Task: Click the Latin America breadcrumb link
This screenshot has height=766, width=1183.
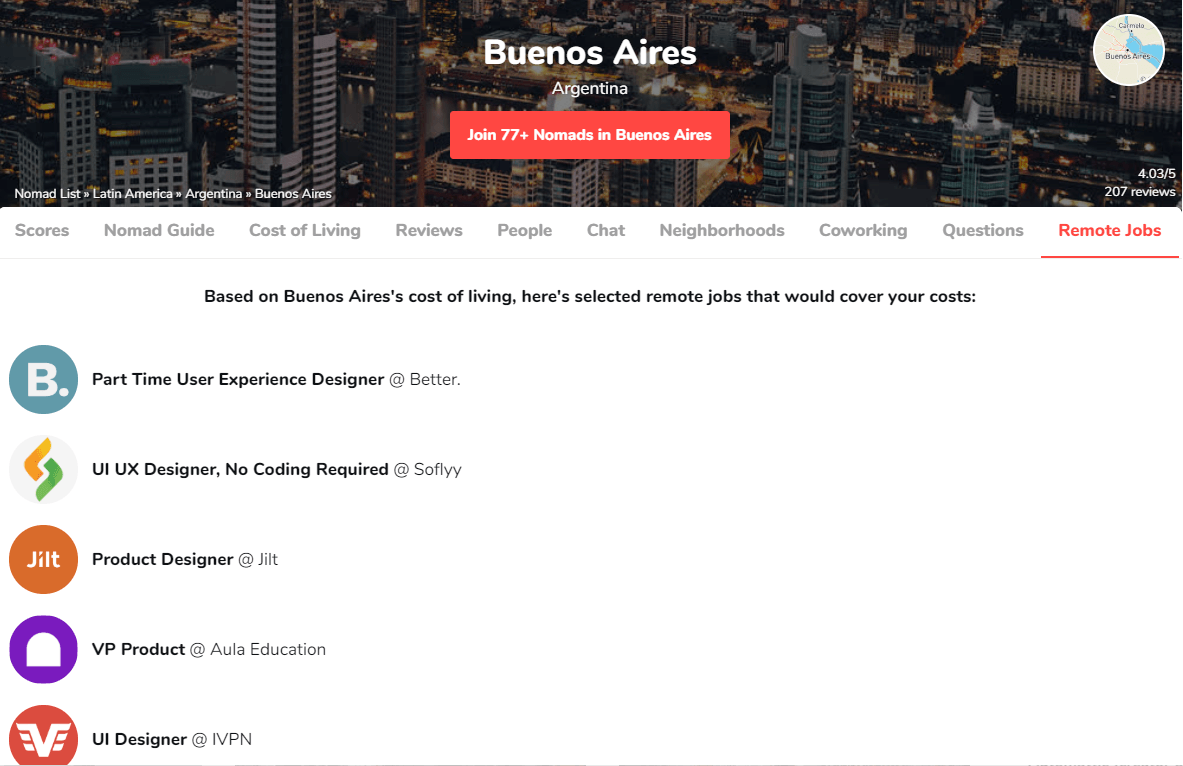Action: (133, 194)
